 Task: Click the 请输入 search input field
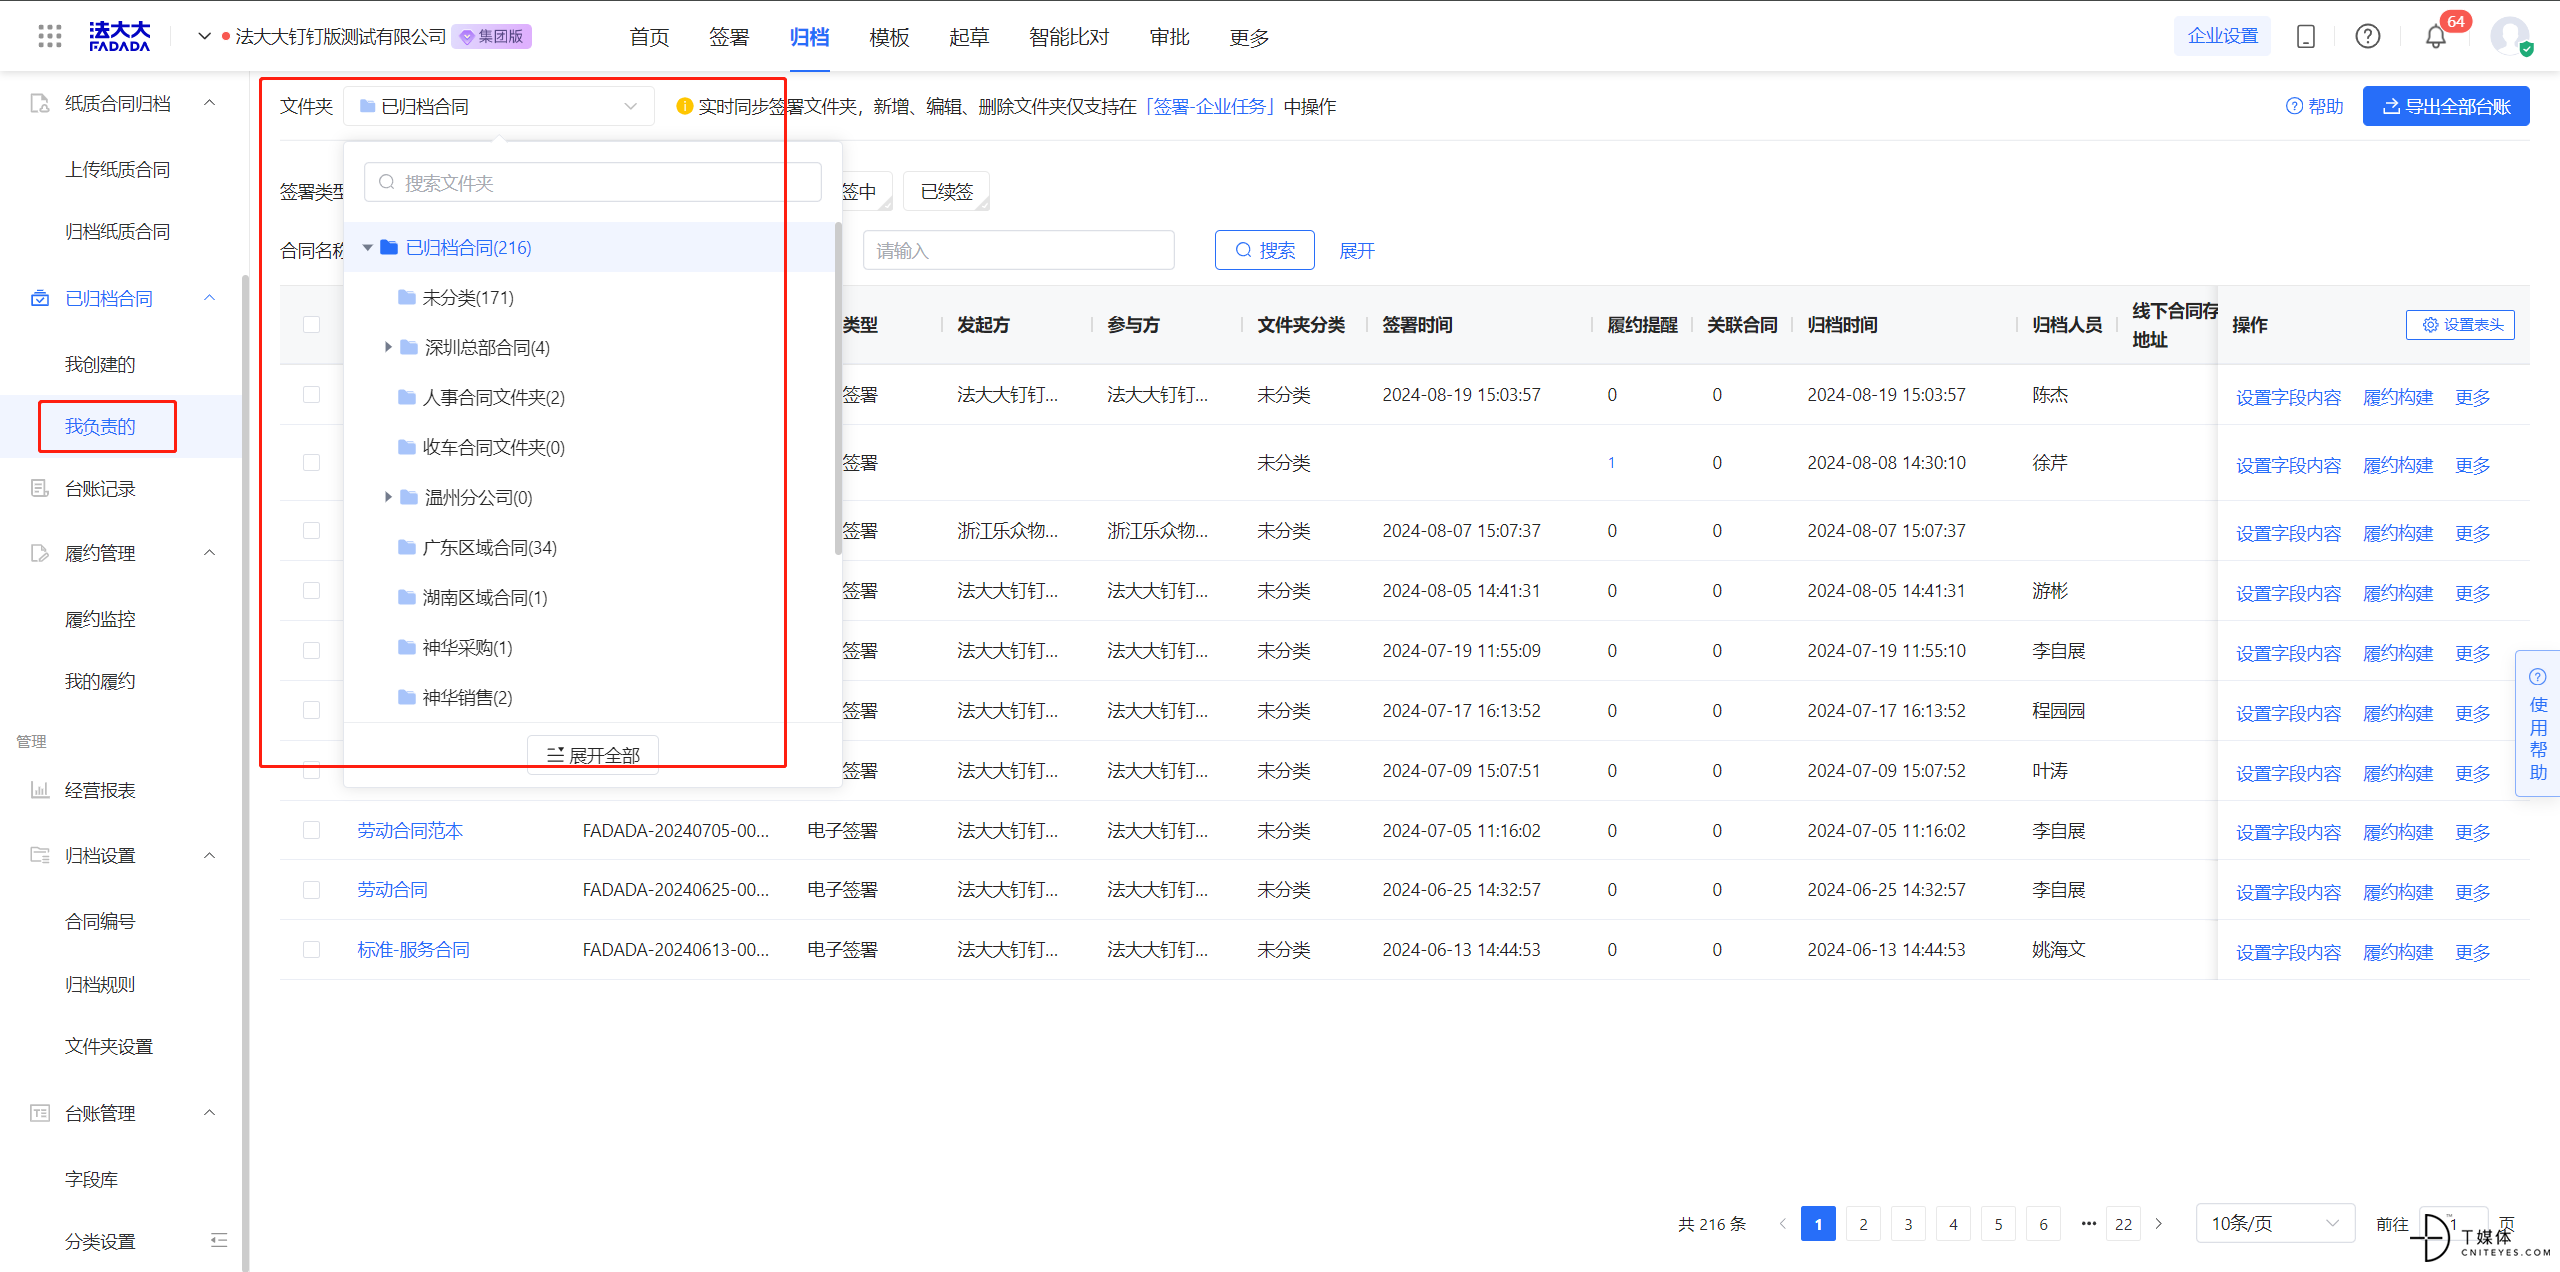pos(1018,250)
